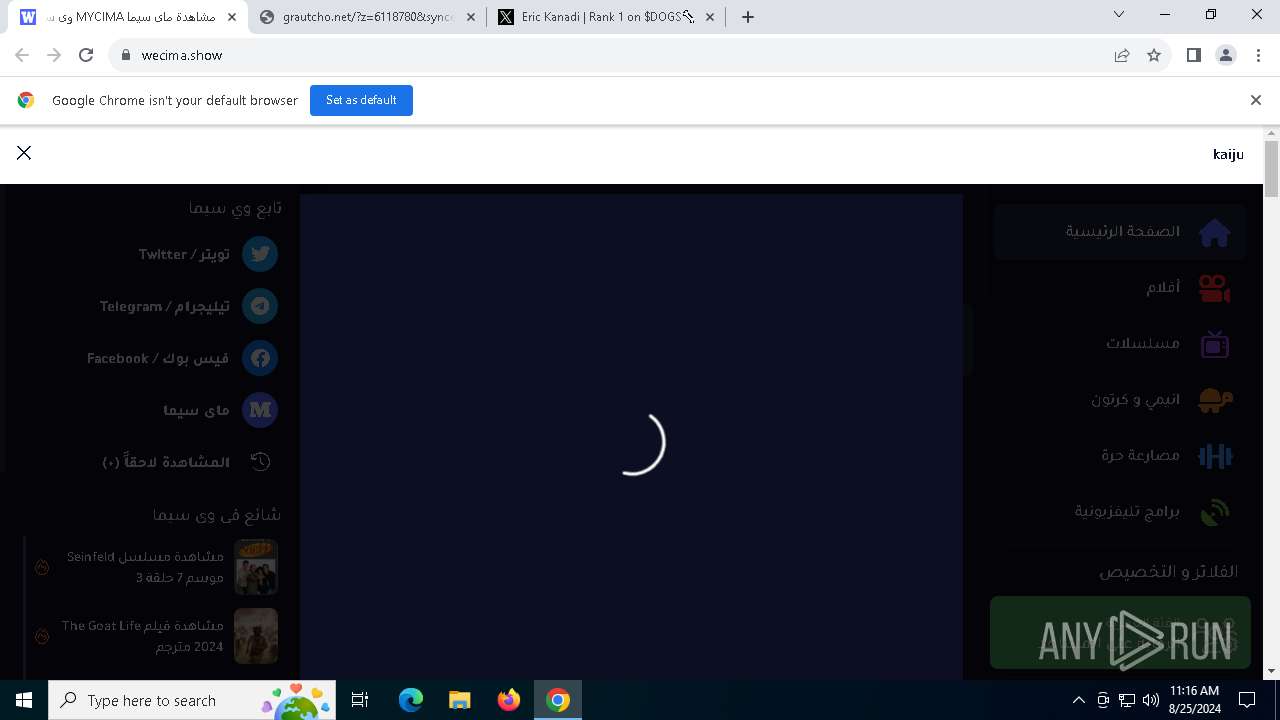Viewport: 1280px width, 720px height.
Task: Open the ماي سيما link
Action: (197, 410)
